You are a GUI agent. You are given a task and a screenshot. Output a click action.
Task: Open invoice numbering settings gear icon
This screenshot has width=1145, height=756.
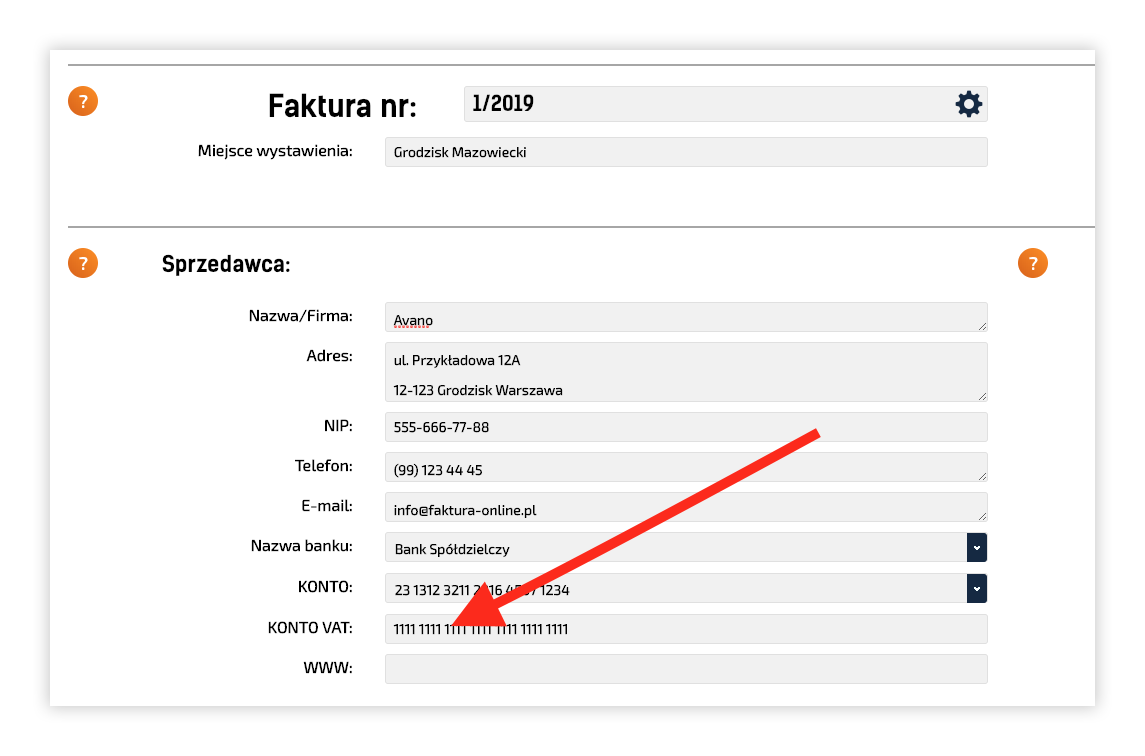(x=968, y=104)
